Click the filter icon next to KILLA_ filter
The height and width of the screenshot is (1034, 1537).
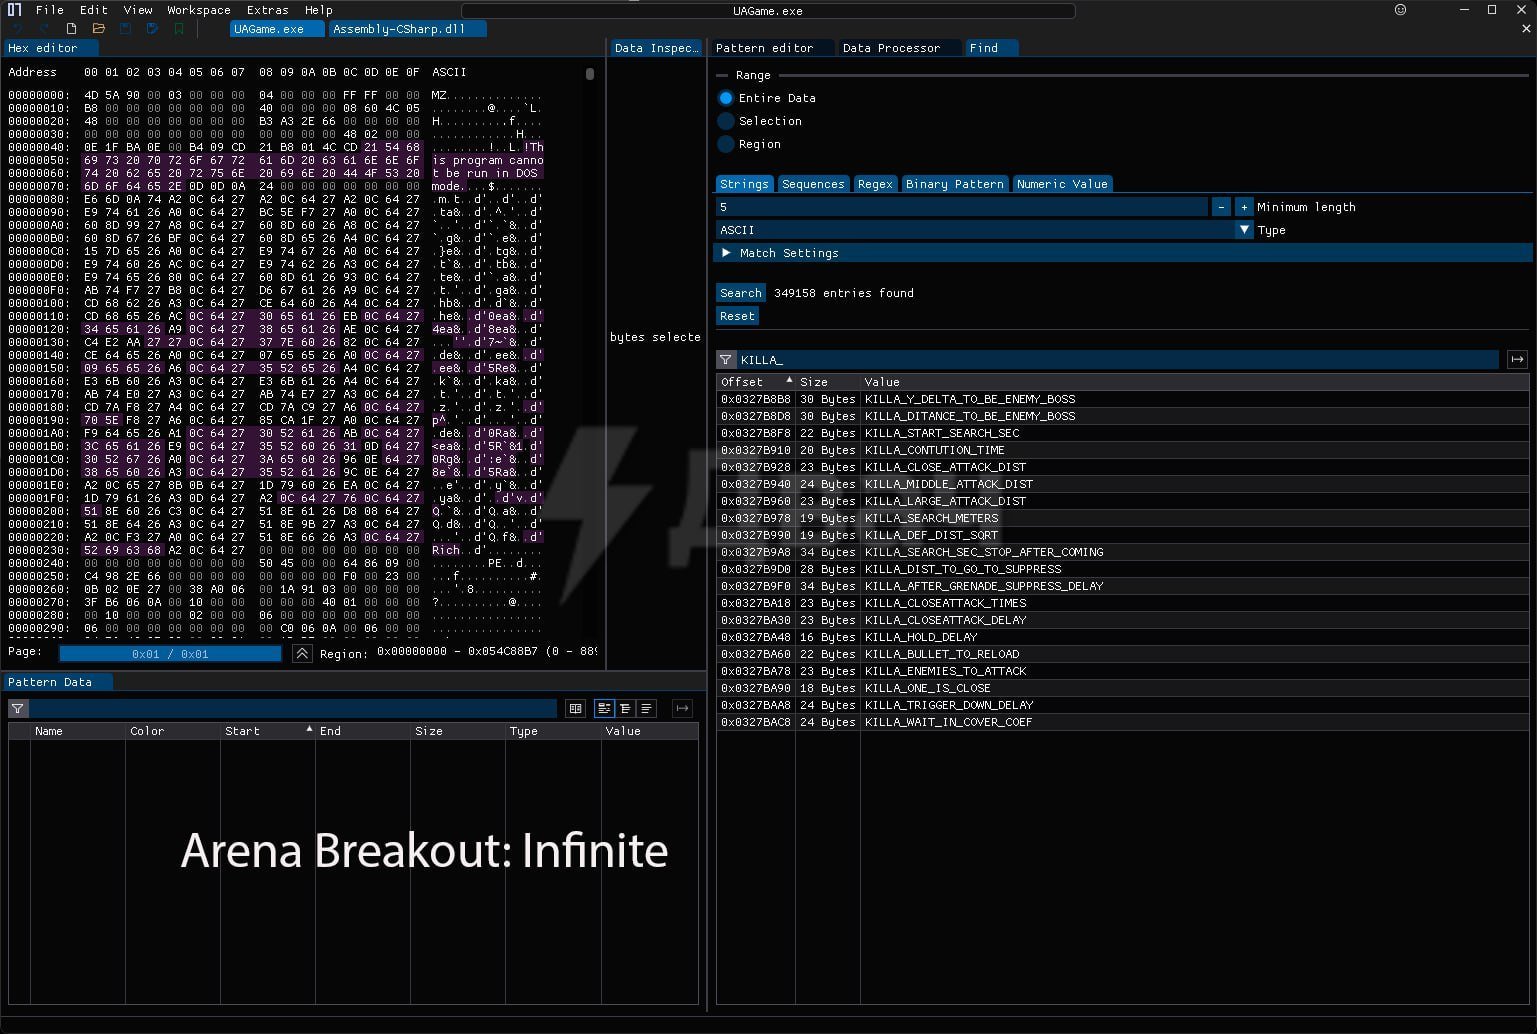point(726,360)
